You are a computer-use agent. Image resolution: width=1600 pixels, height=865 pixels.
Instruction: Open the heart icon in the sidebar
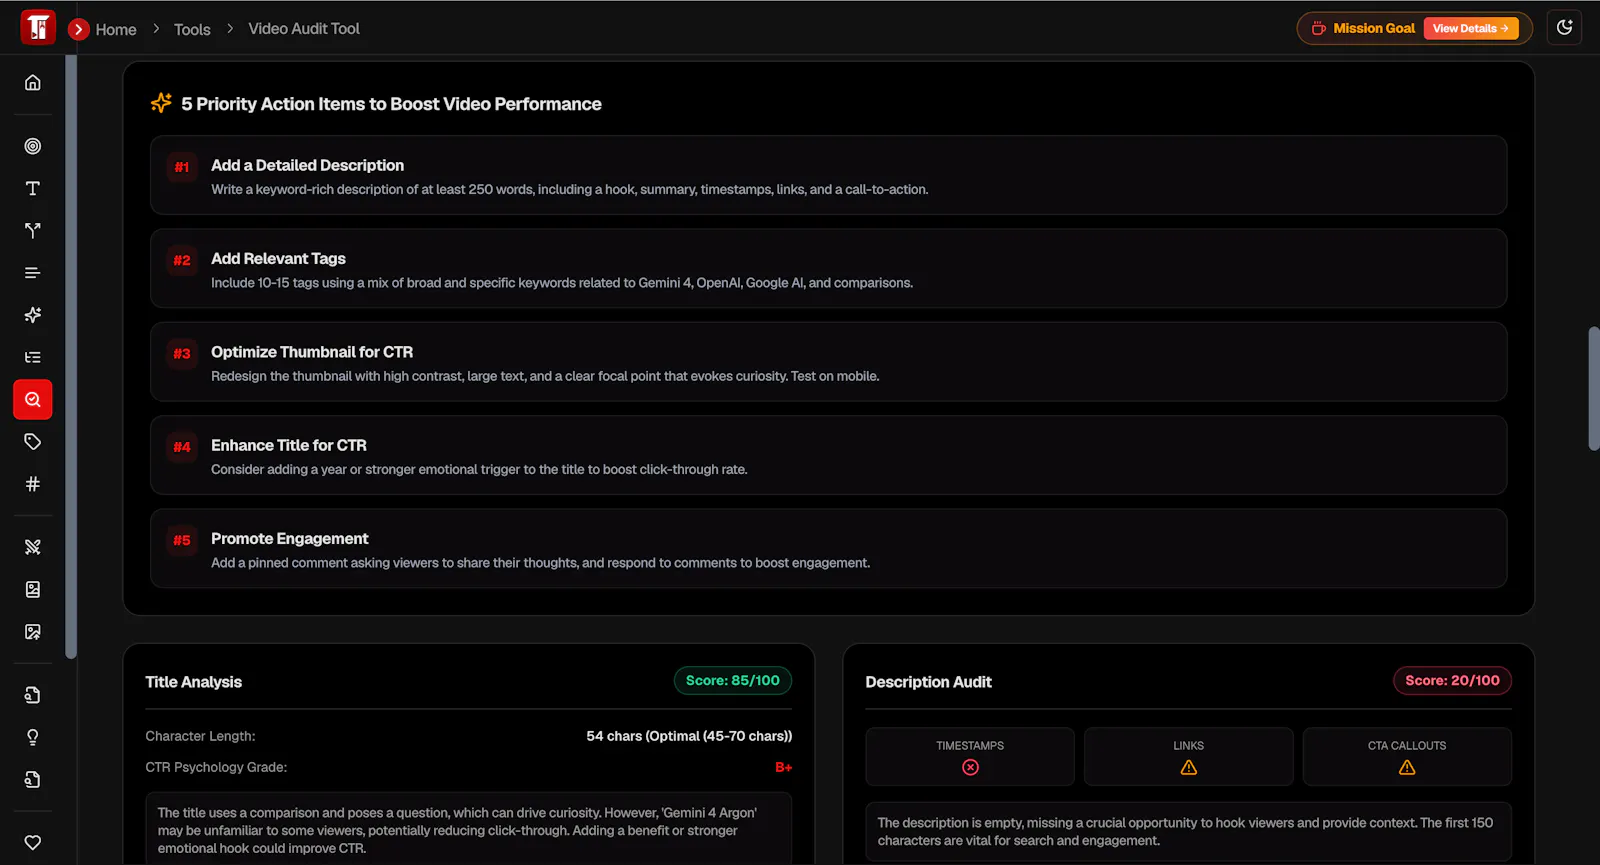pos(33,842)
